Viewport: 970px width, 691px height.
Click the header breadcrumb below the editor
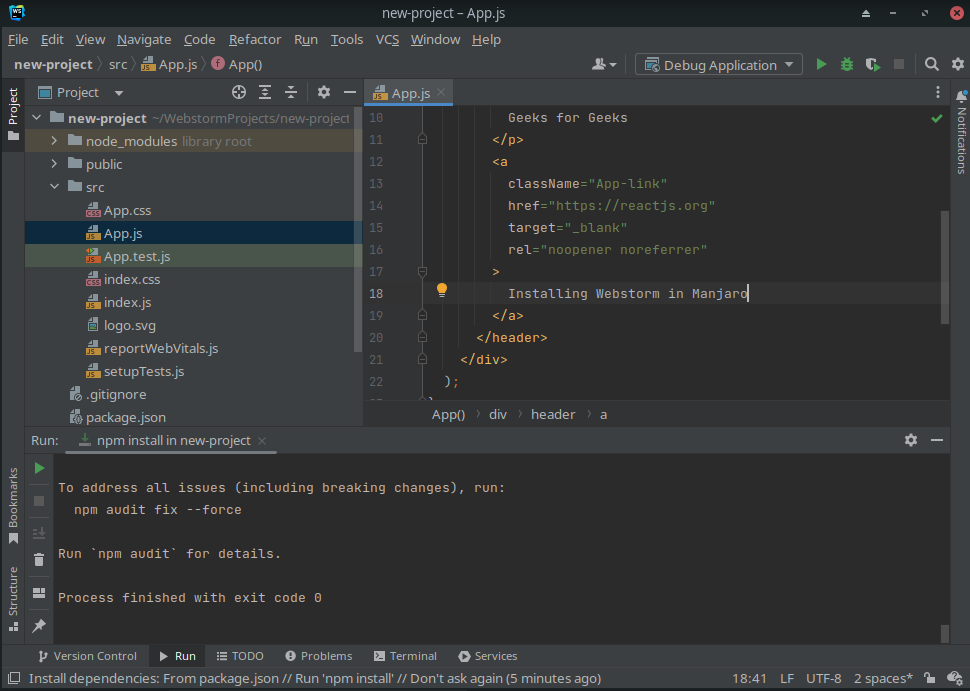(553, 414)
